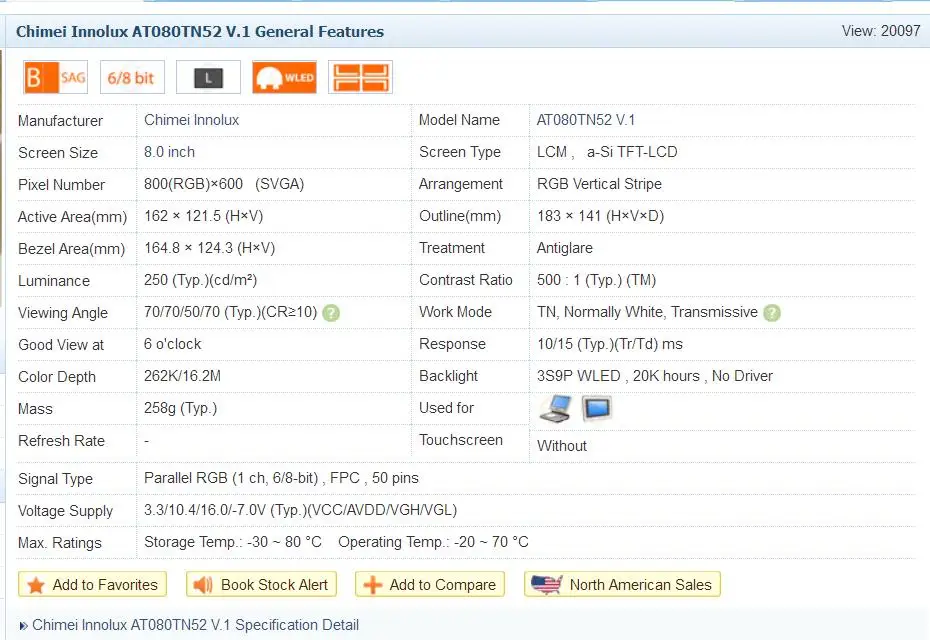Click the Add to Favorites button
The image size is (930, 640).
(x=93, y=585)
